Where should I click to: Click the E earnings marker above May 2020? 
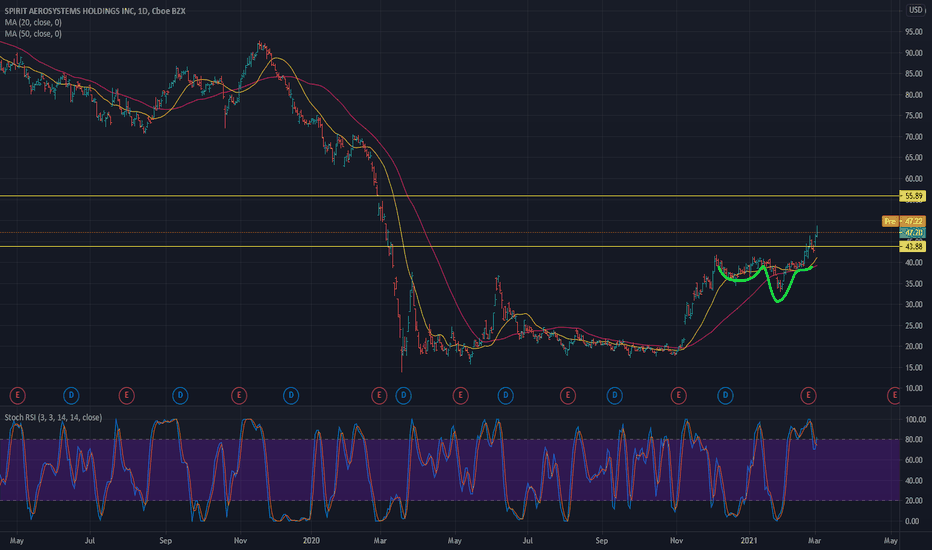pos(460,395)
